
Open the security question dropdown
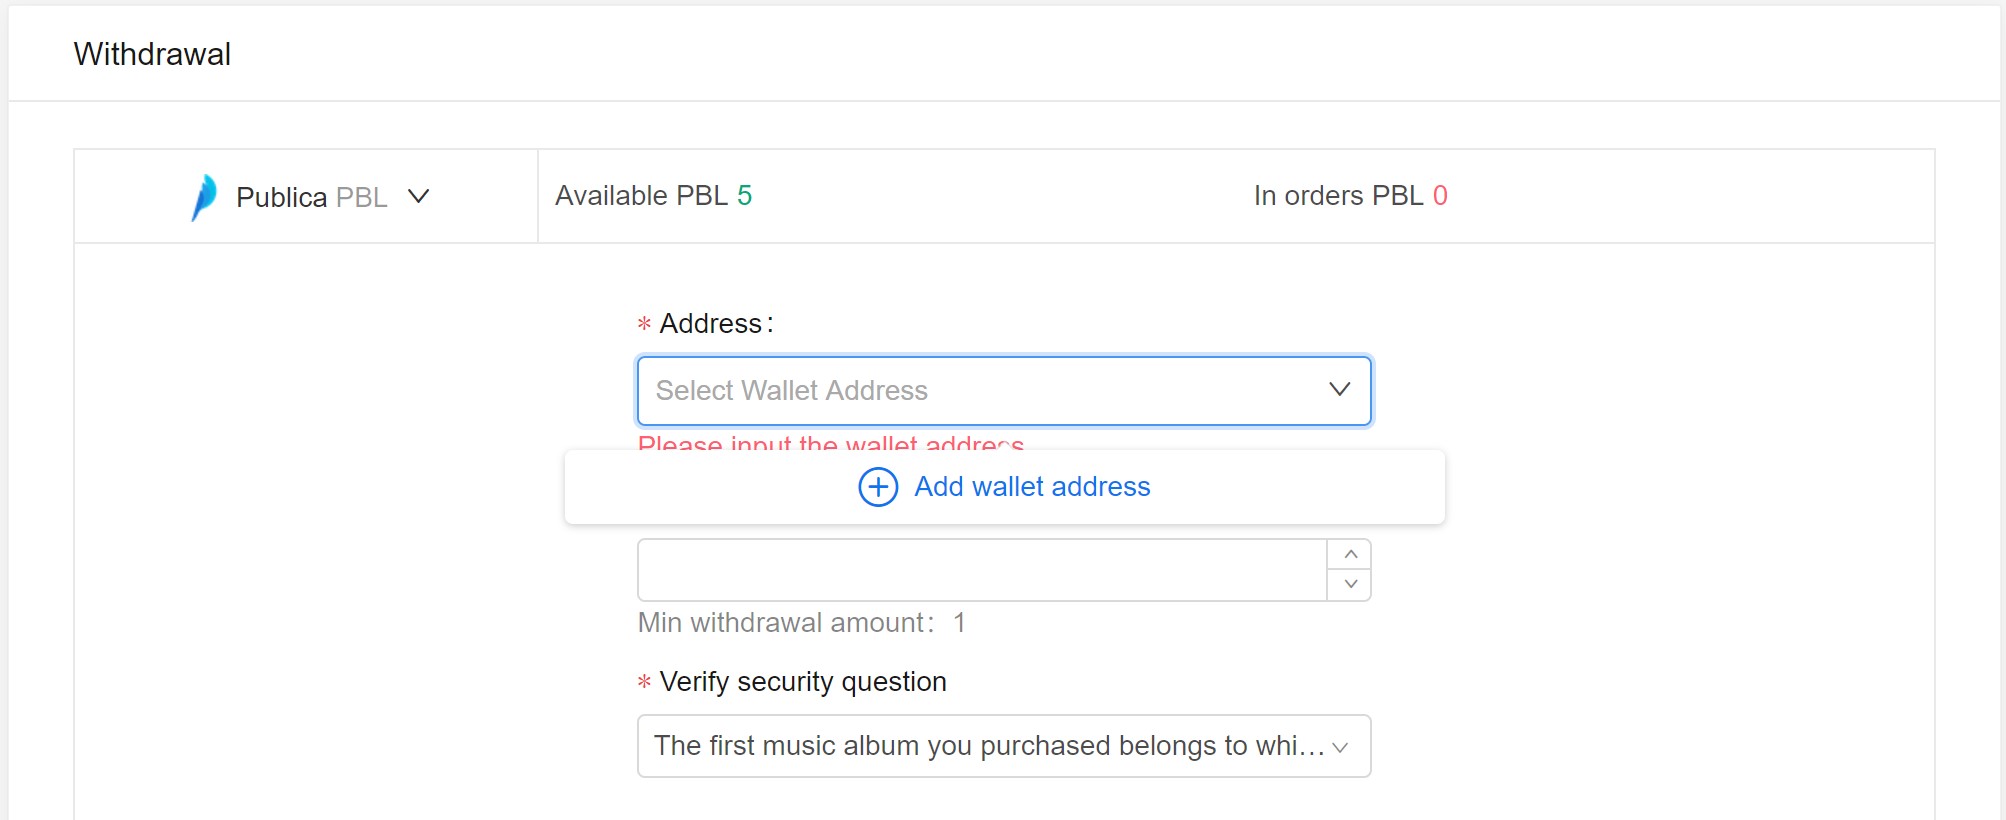pos(988,746)
